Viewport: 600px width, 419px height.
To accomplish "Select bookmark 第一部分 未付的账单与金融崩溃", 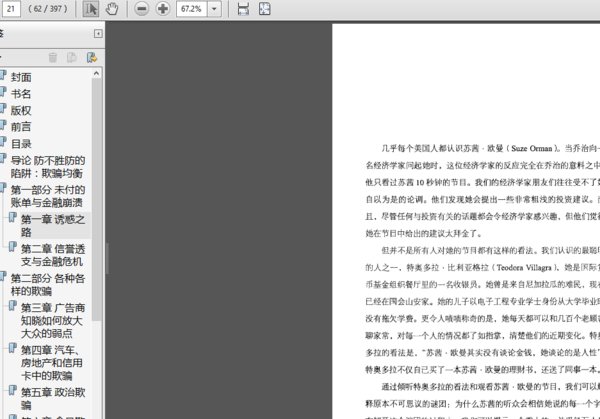I will pos(48,196).
